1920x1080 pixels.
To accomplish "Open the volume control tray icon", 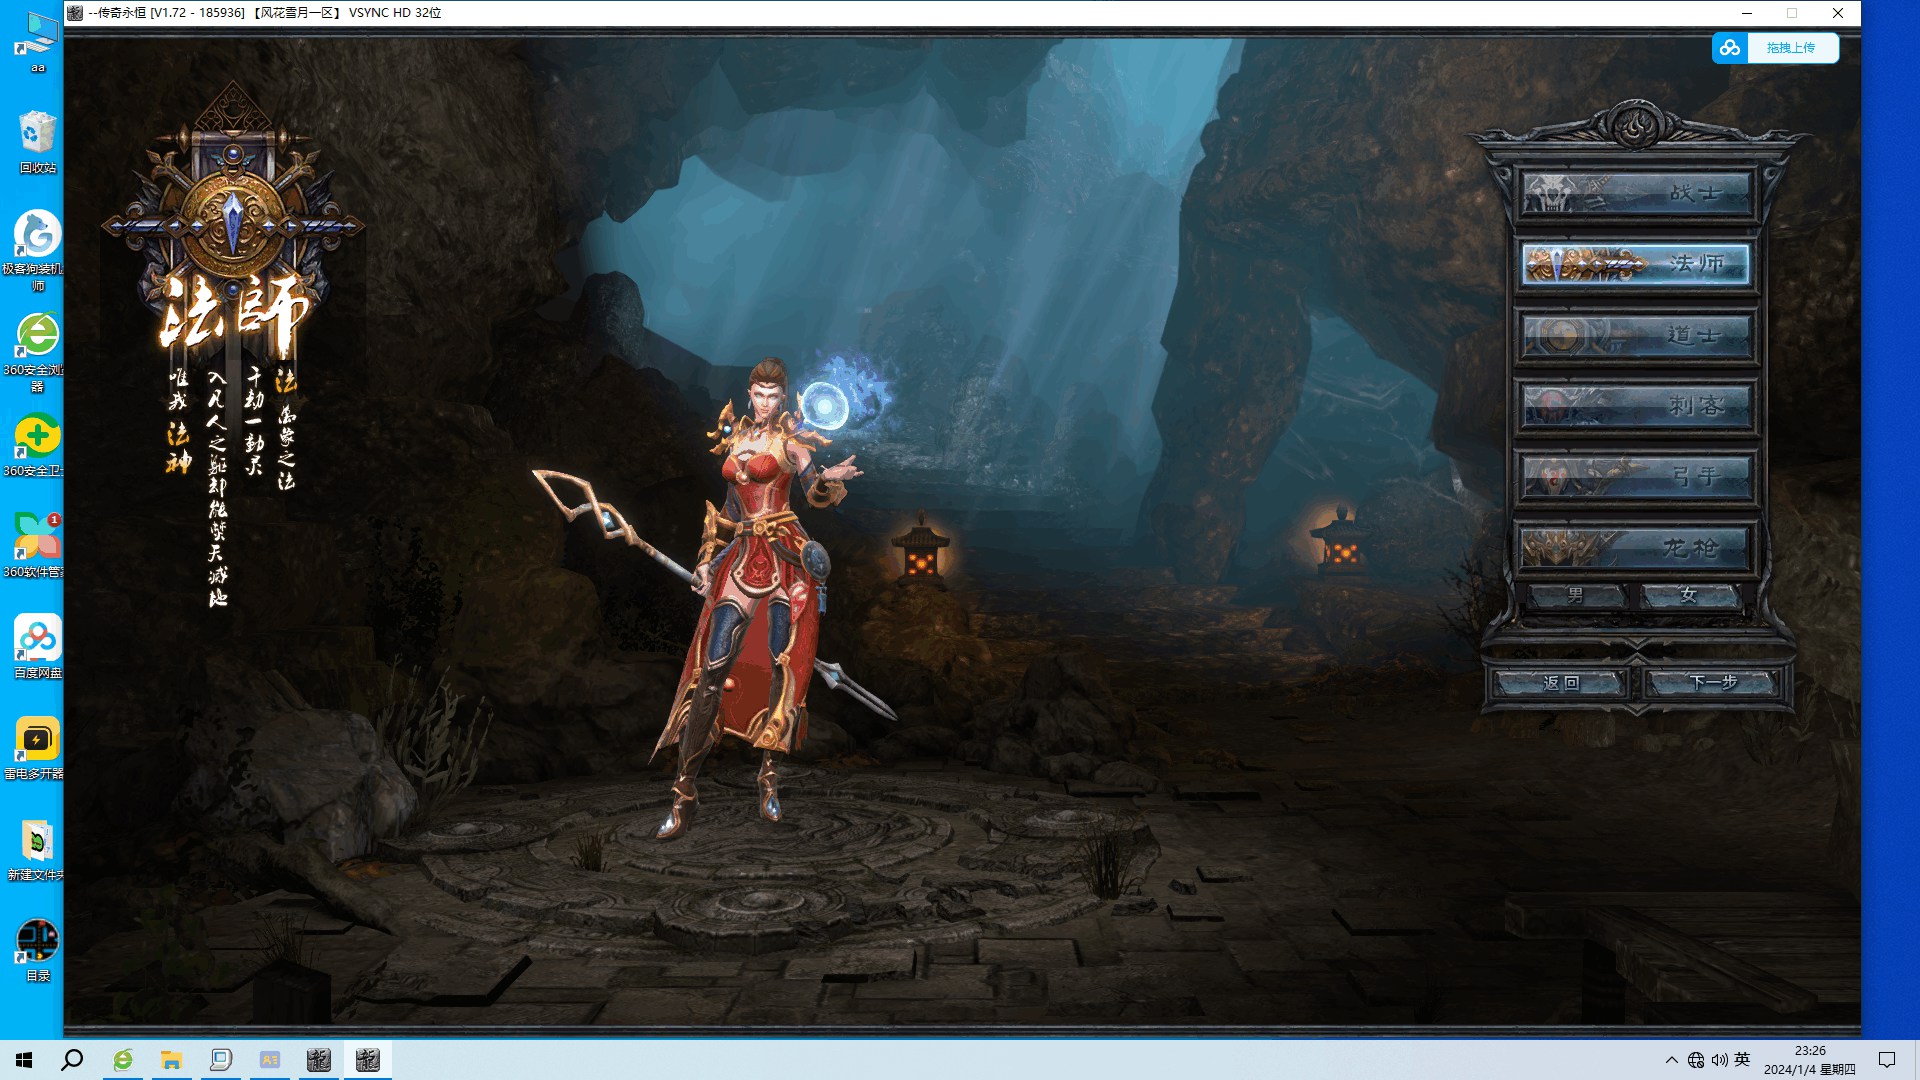I will click(x=1720, y=1060).
